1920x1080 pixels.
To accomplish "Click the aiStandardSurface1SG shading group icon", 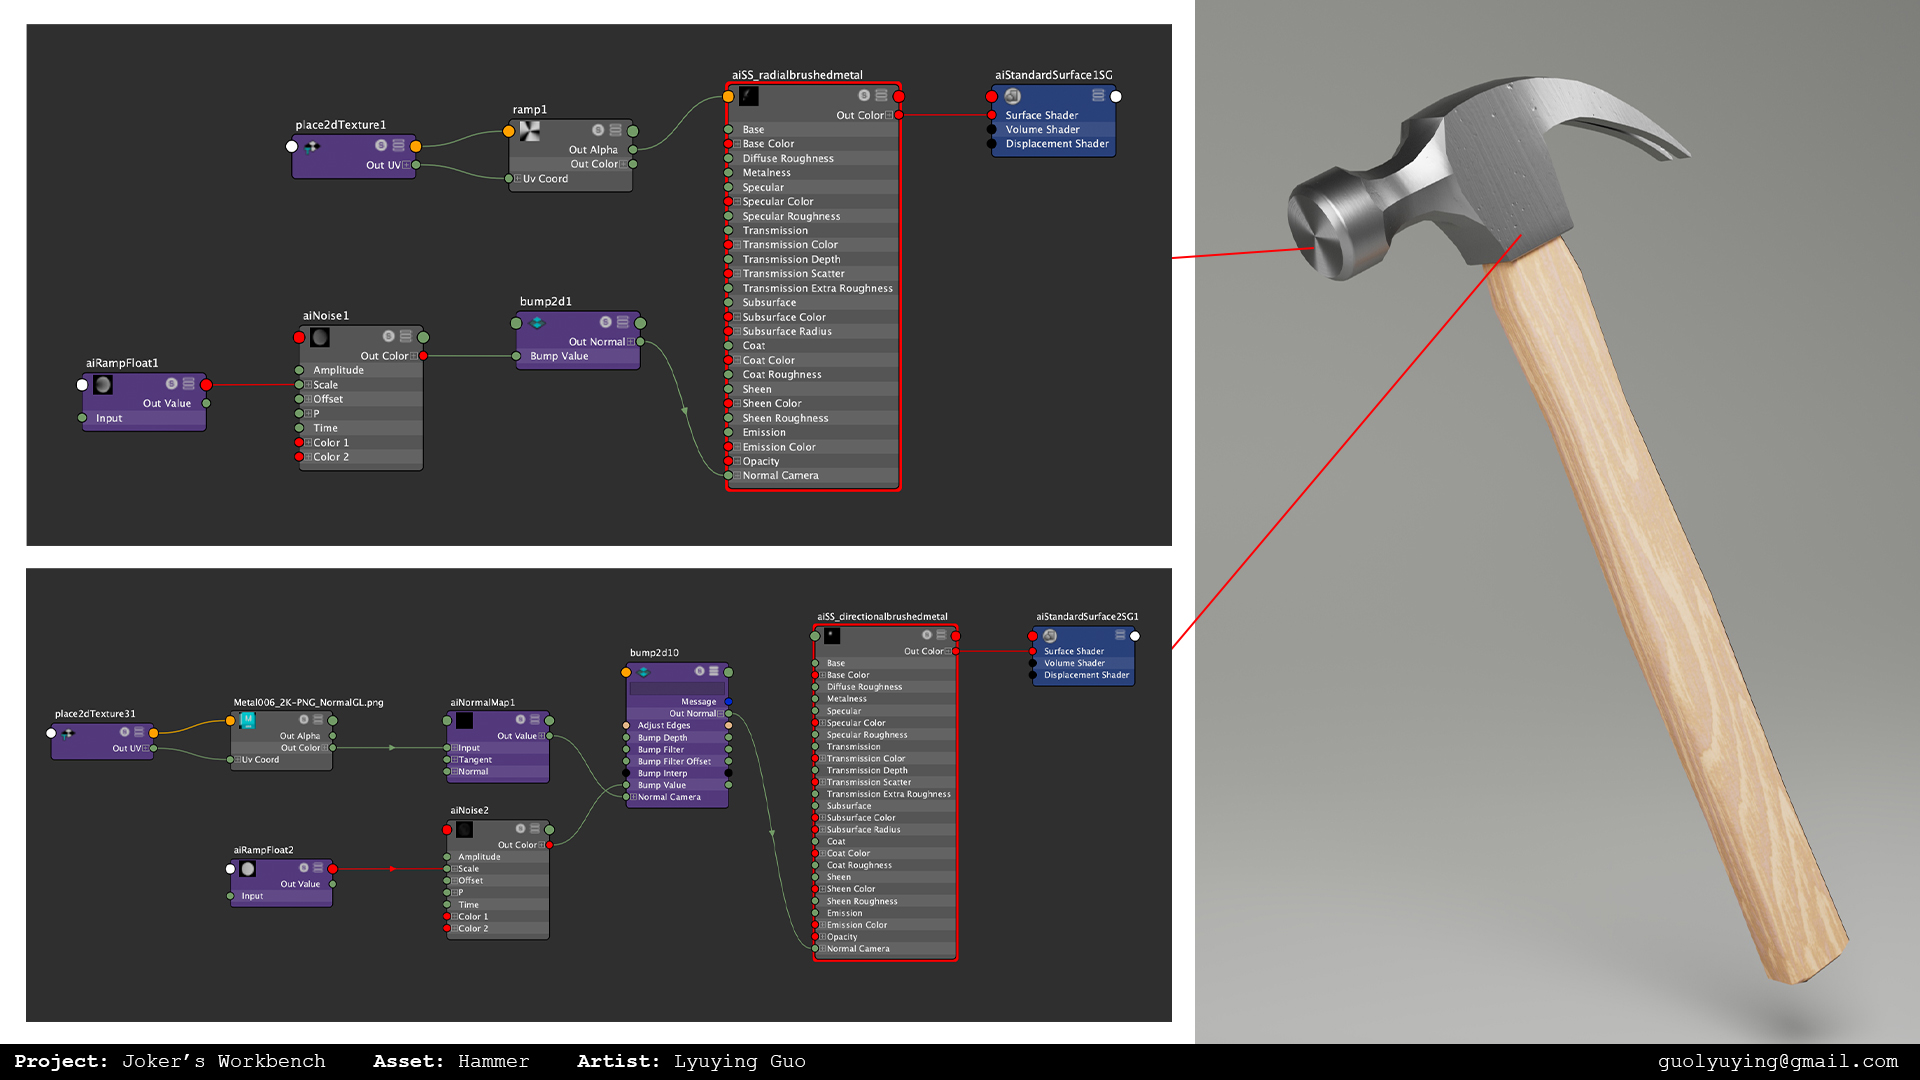I will click(x=1012, y=96).
